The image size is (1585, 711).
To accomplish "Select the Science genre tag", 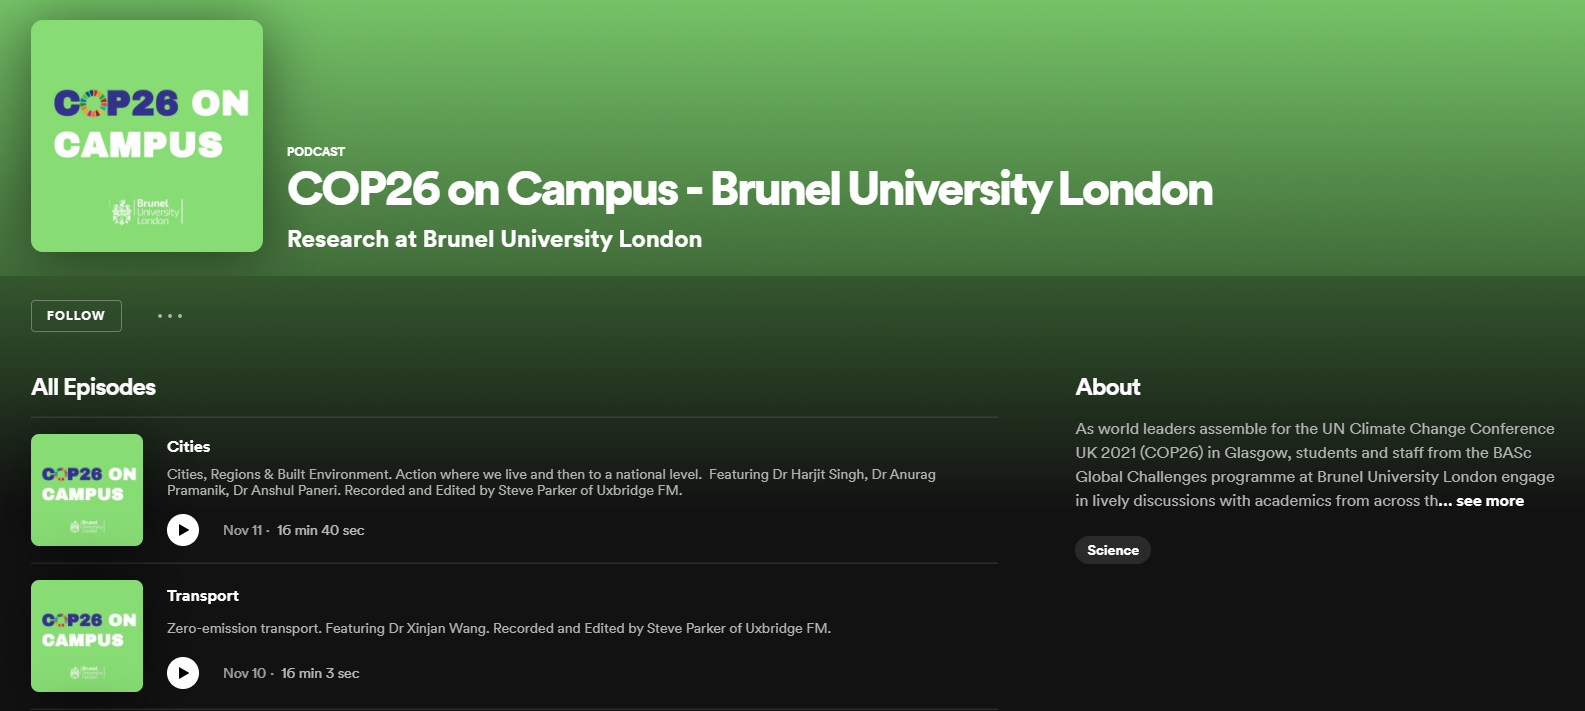I will [1112, 550].
